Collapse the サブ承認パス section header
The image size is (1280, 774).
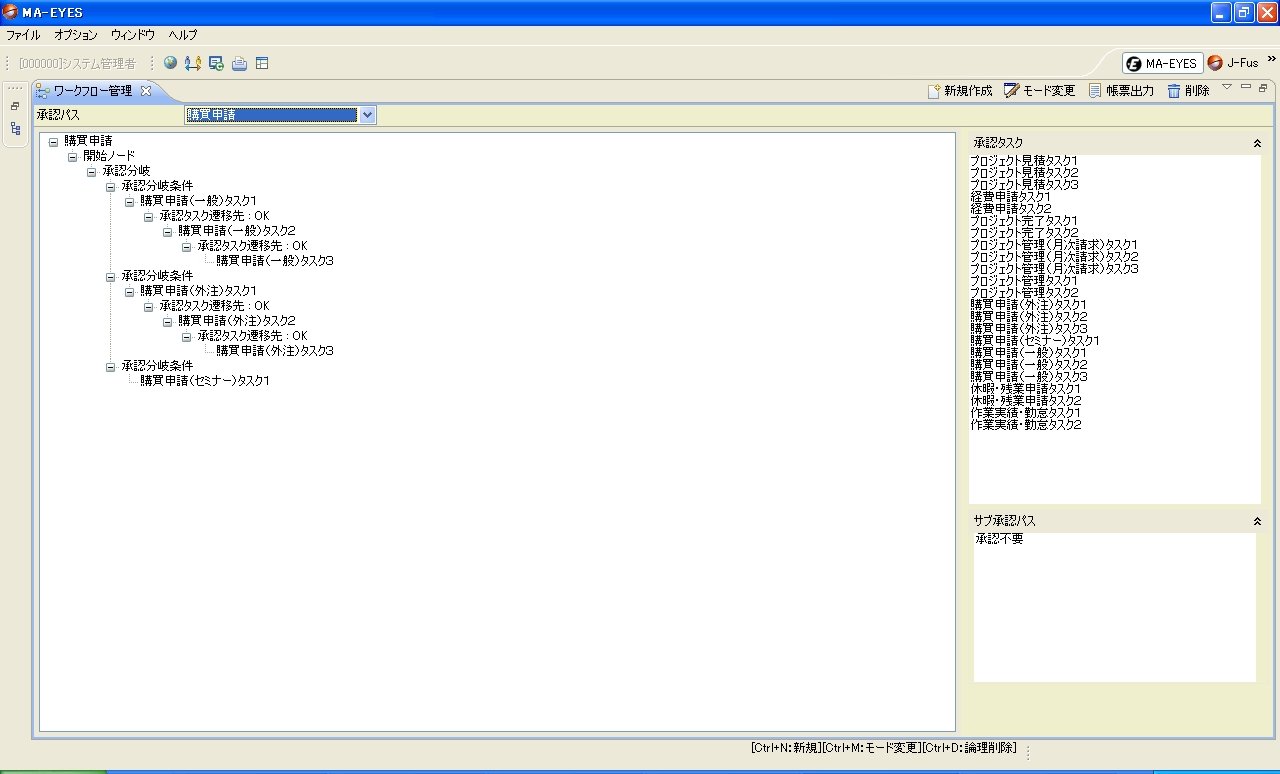[x=1257, y=521]
